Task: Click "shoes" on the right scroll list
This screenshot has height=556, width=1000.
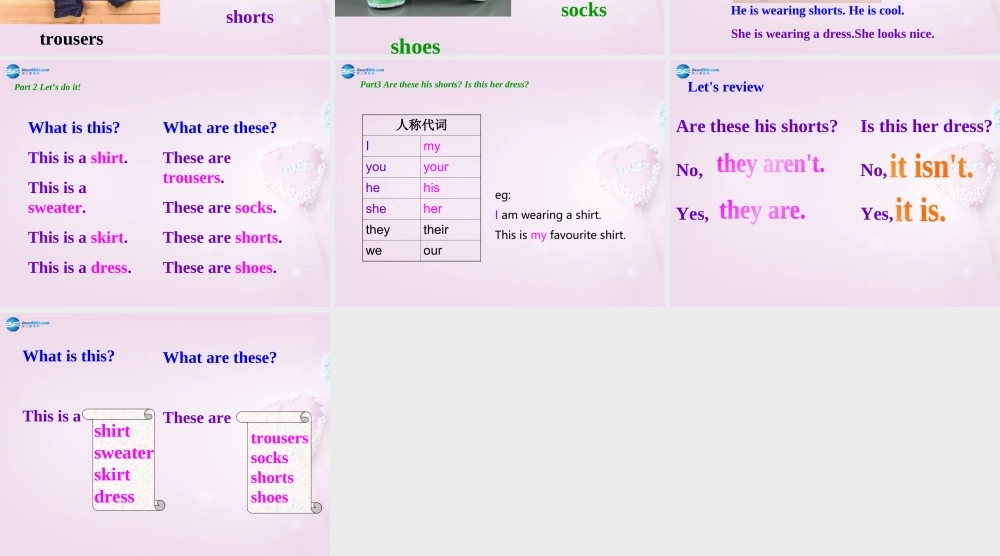Action: coord(269,497)
